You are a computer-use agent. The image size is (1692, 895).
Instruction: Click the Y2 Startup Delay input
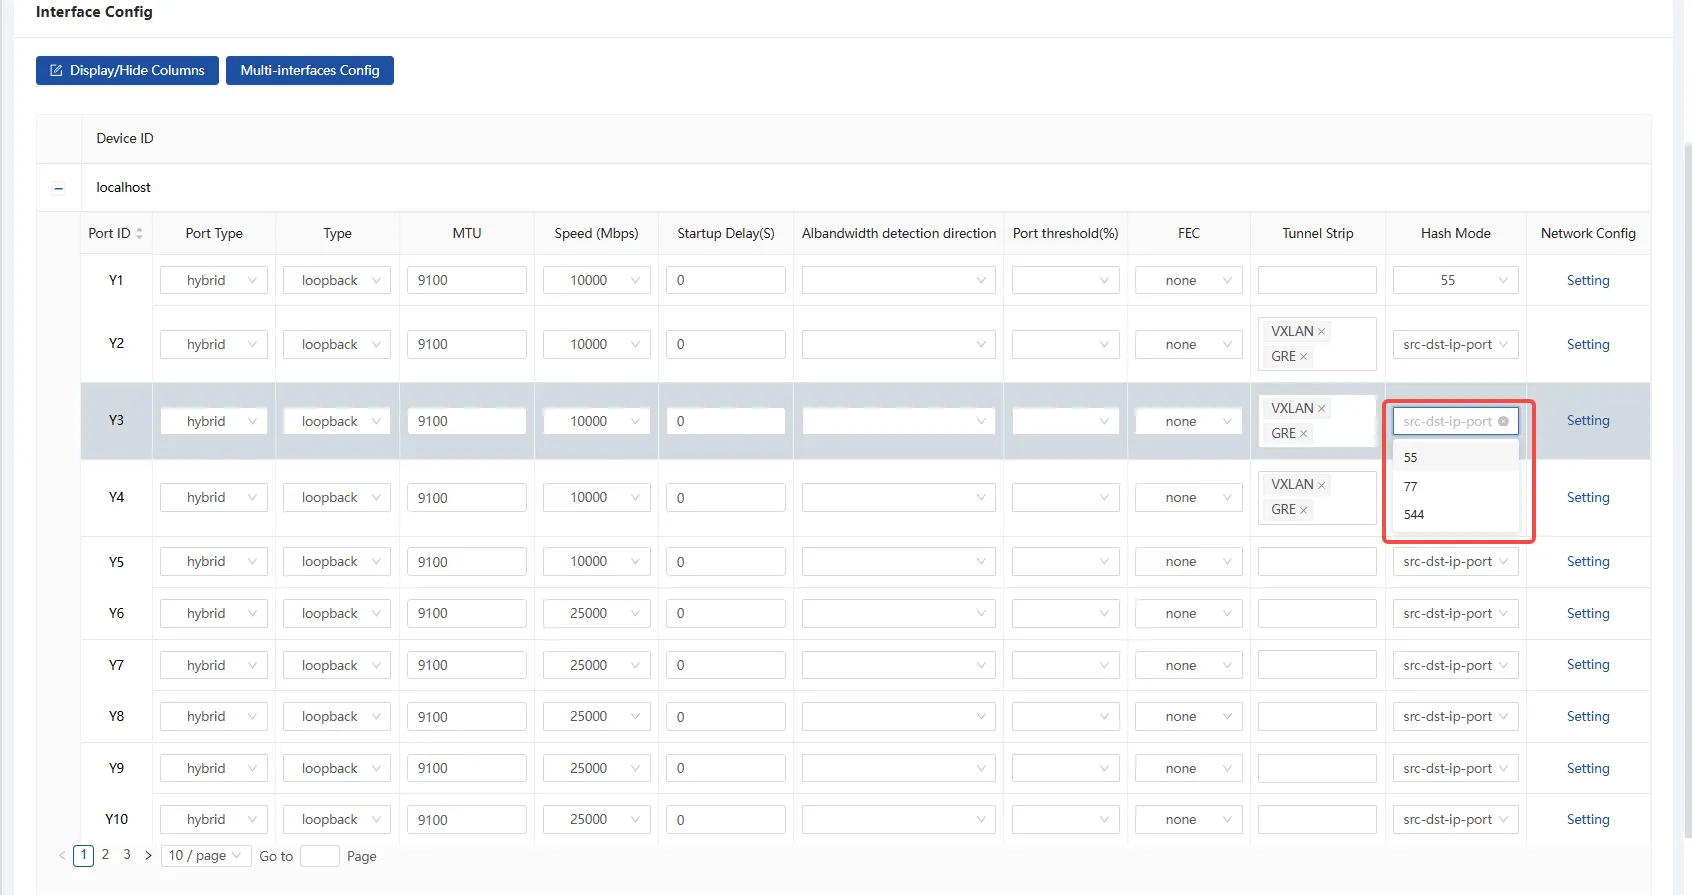pyautogui.click(x=726, y=344)
